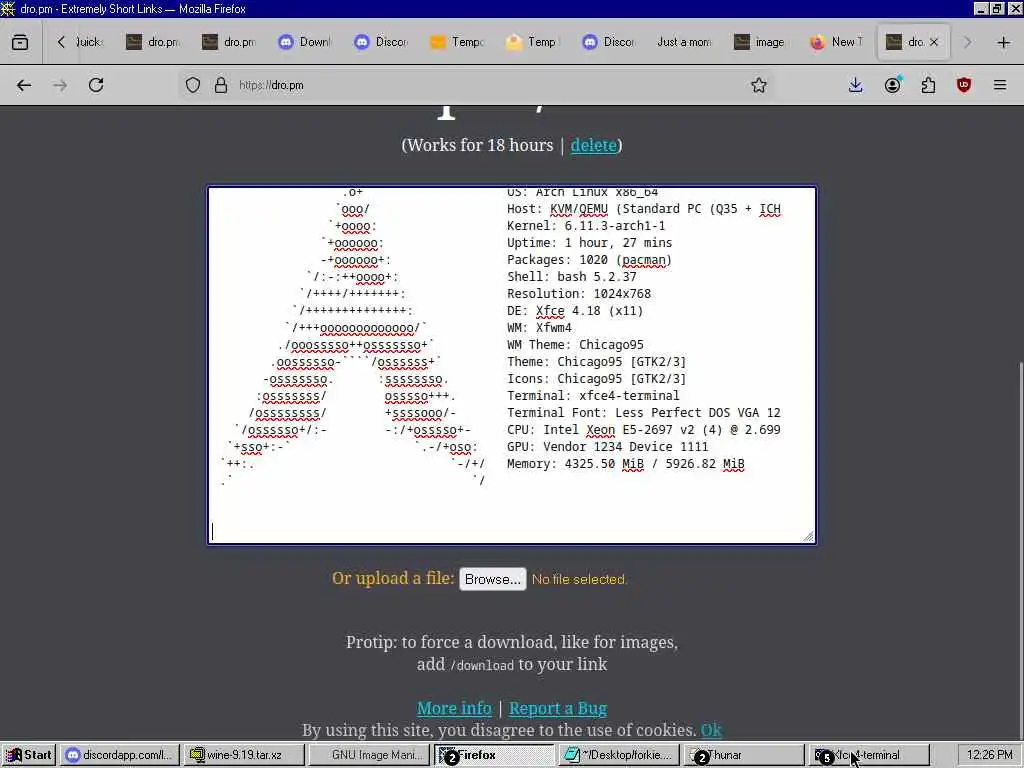This screenshot has width=1024, height=768.
Task: View site security lock info
Action: 221,85
